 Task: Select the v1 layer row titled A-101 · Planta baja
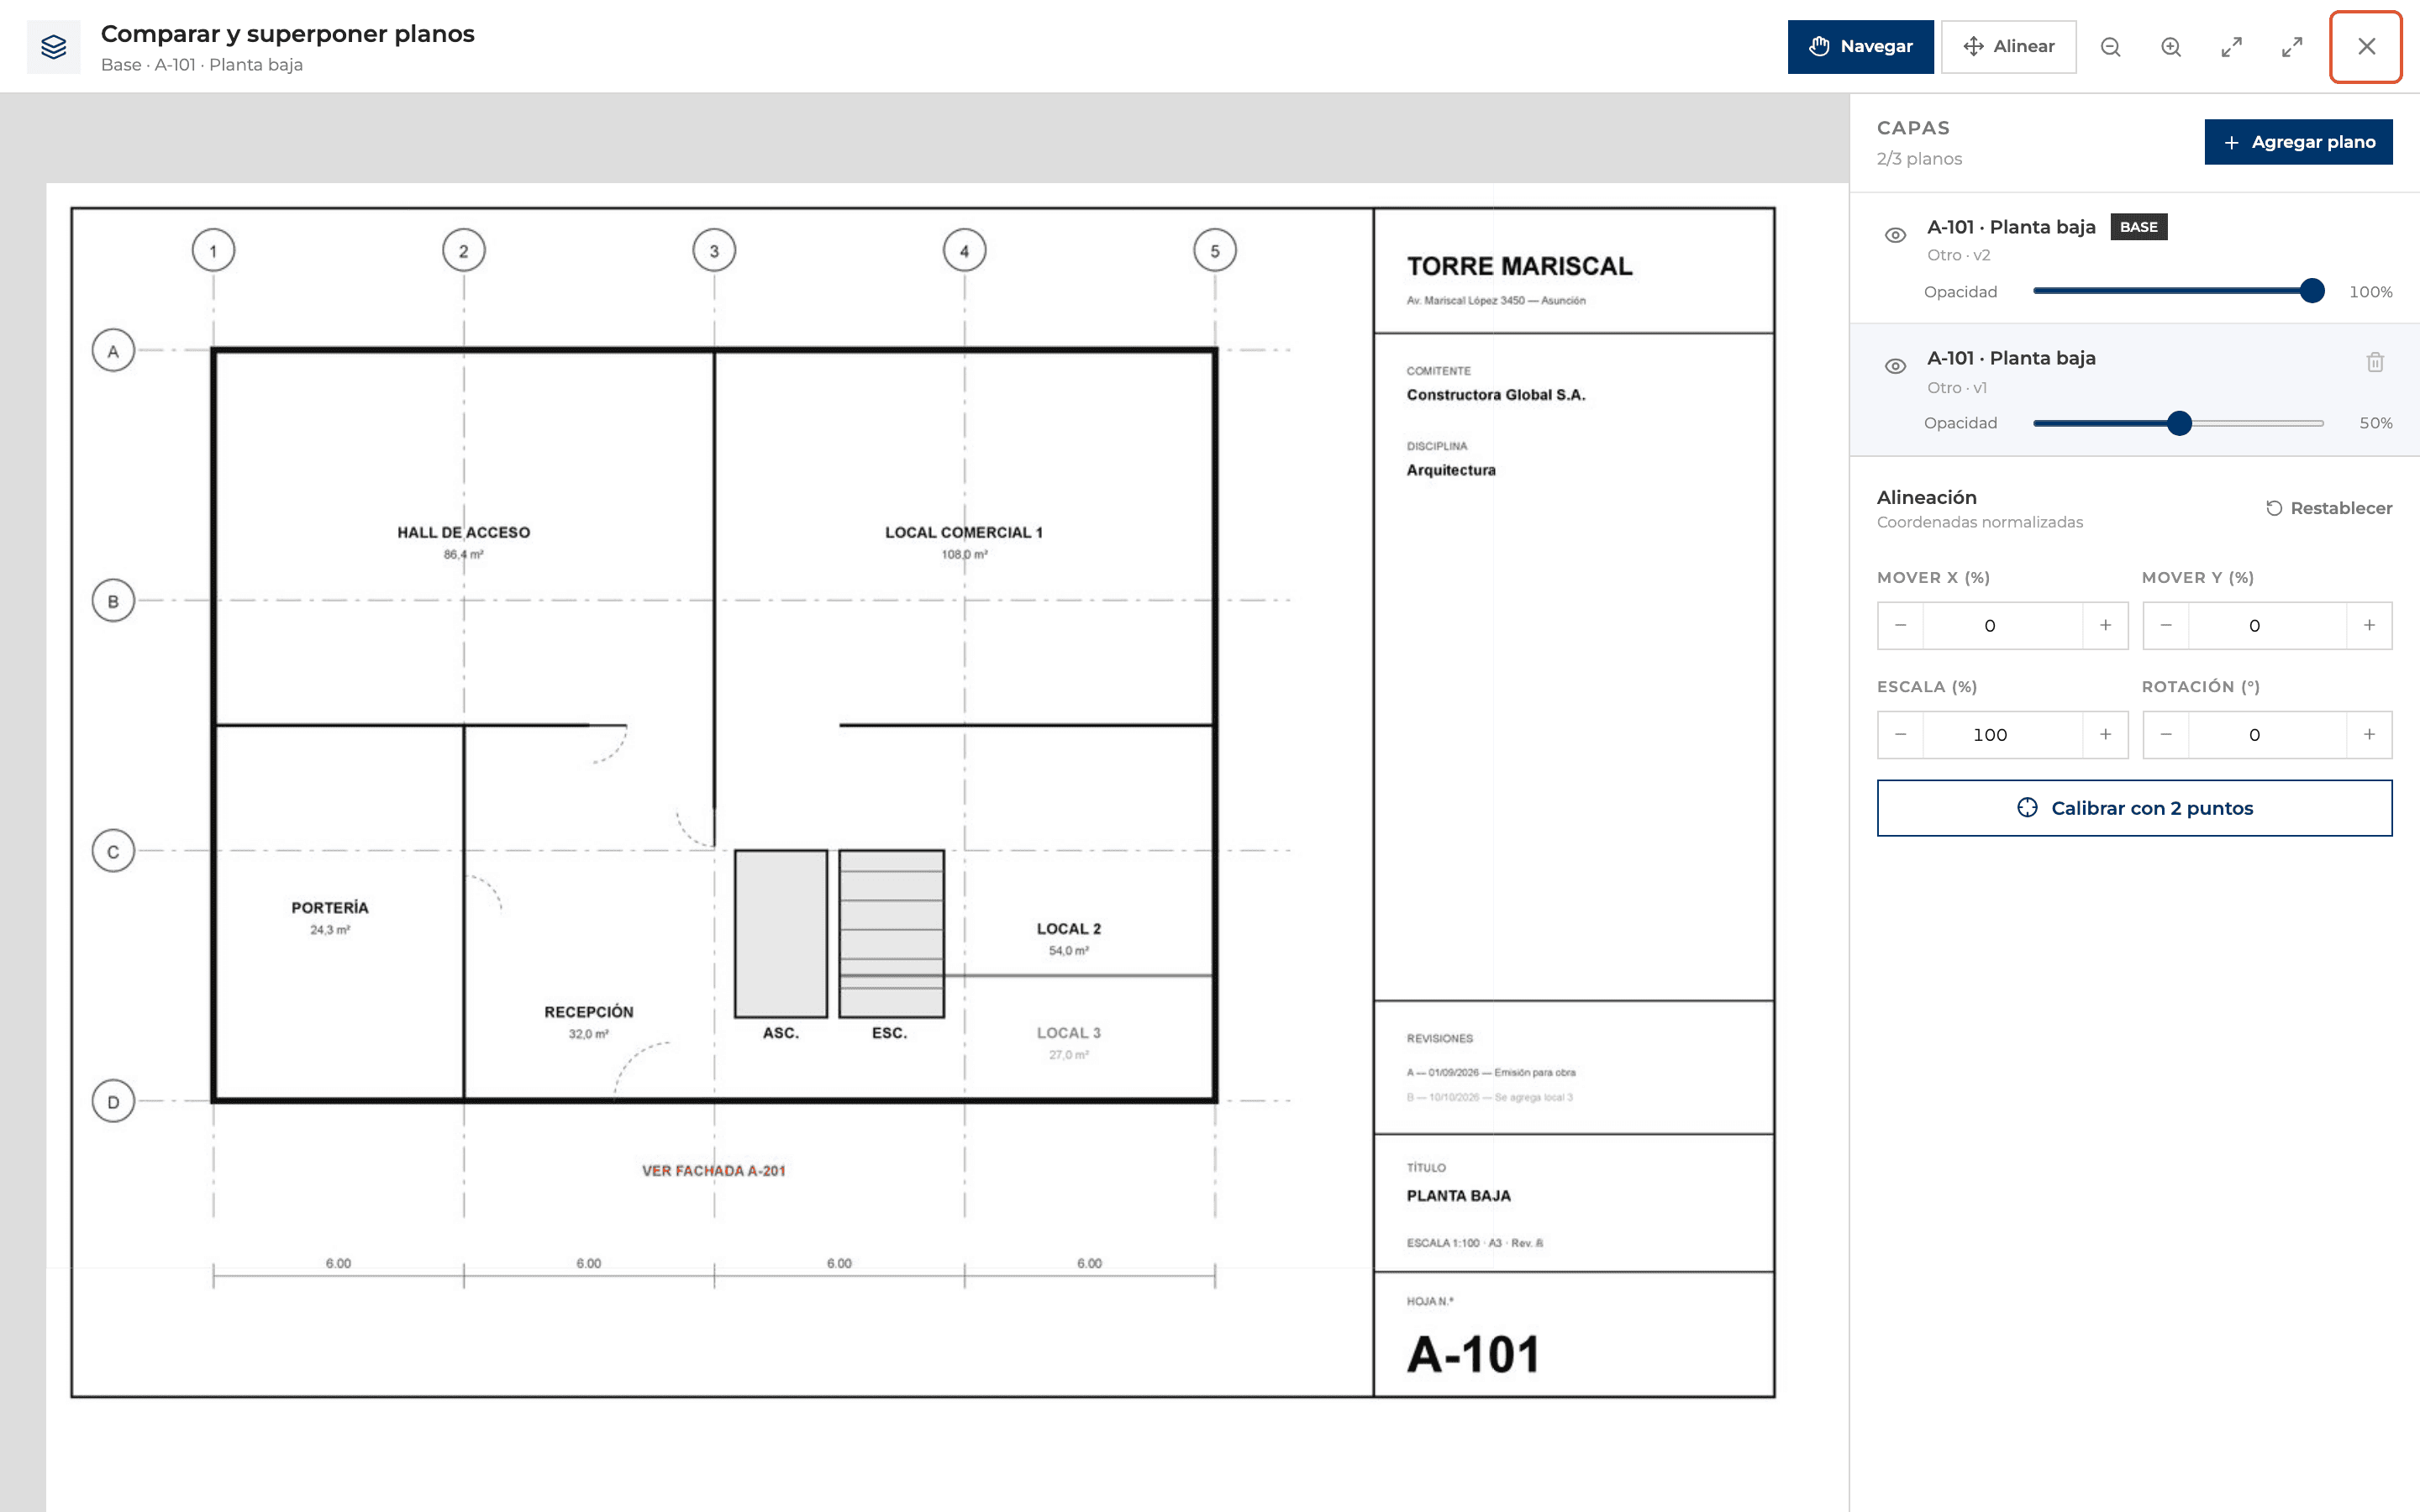click(x=2010, y=358)
